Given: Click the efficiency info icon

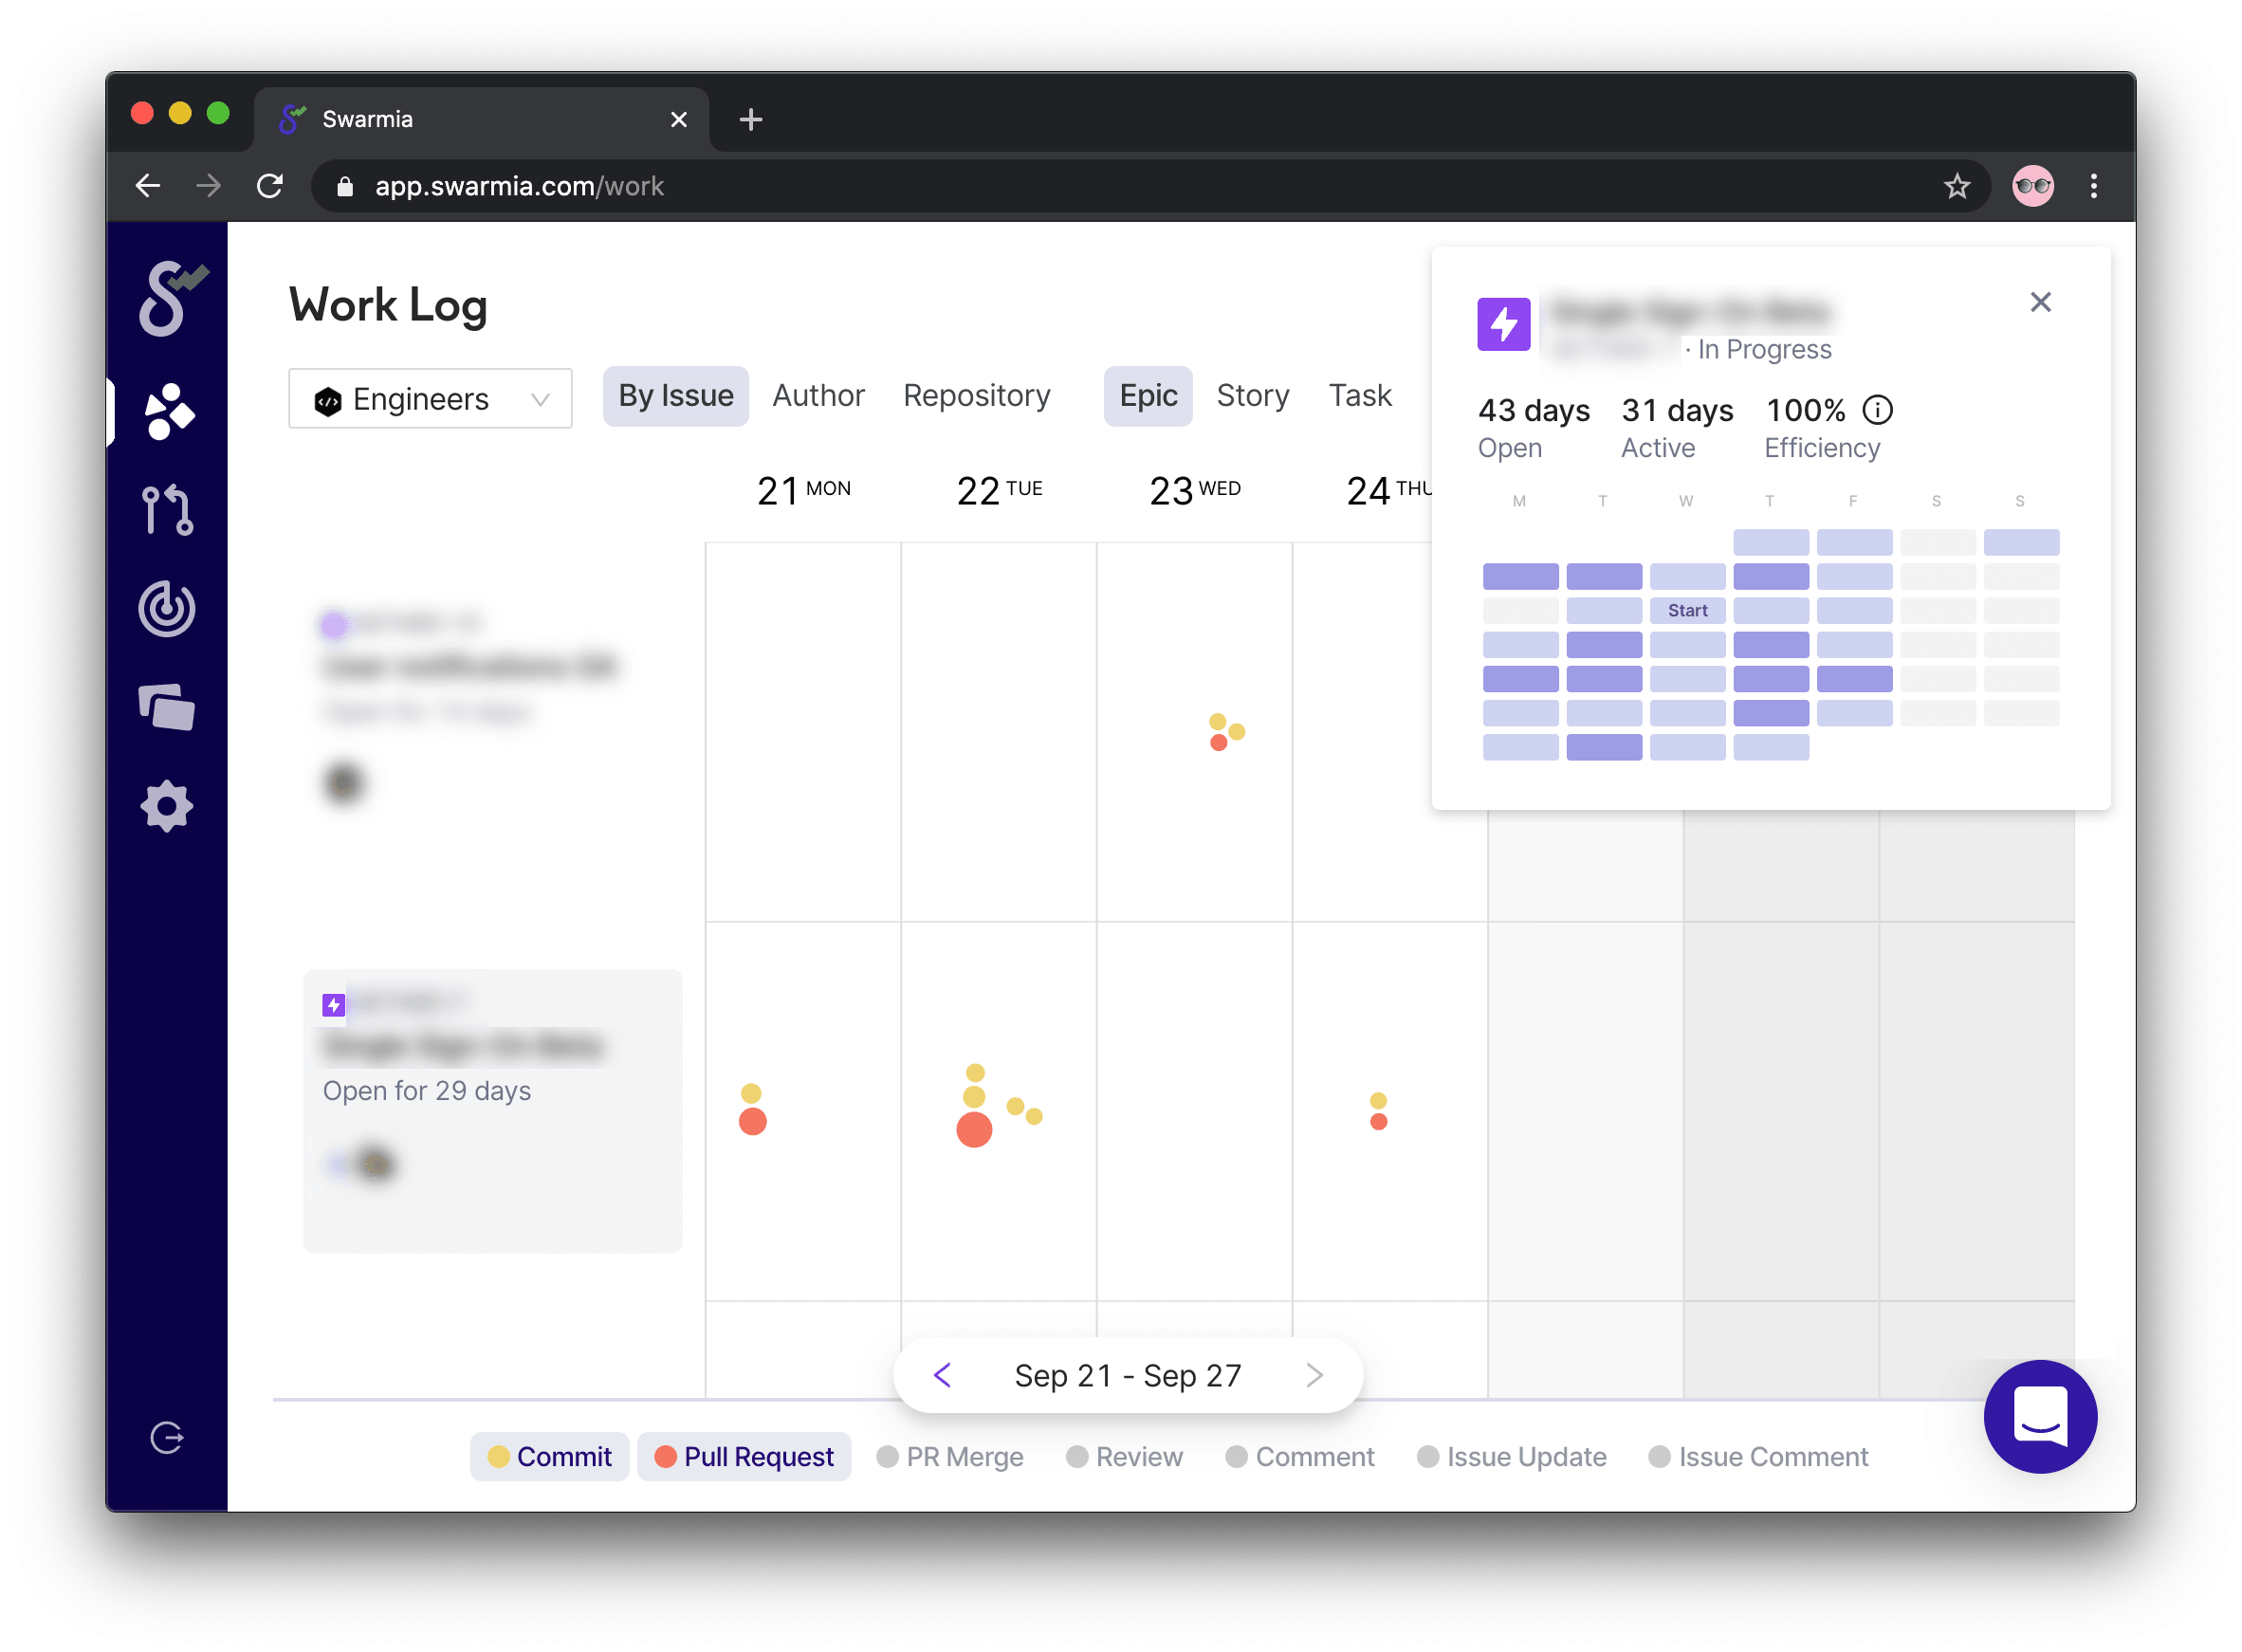Looking at the screenshot, I should (1877, 410).
